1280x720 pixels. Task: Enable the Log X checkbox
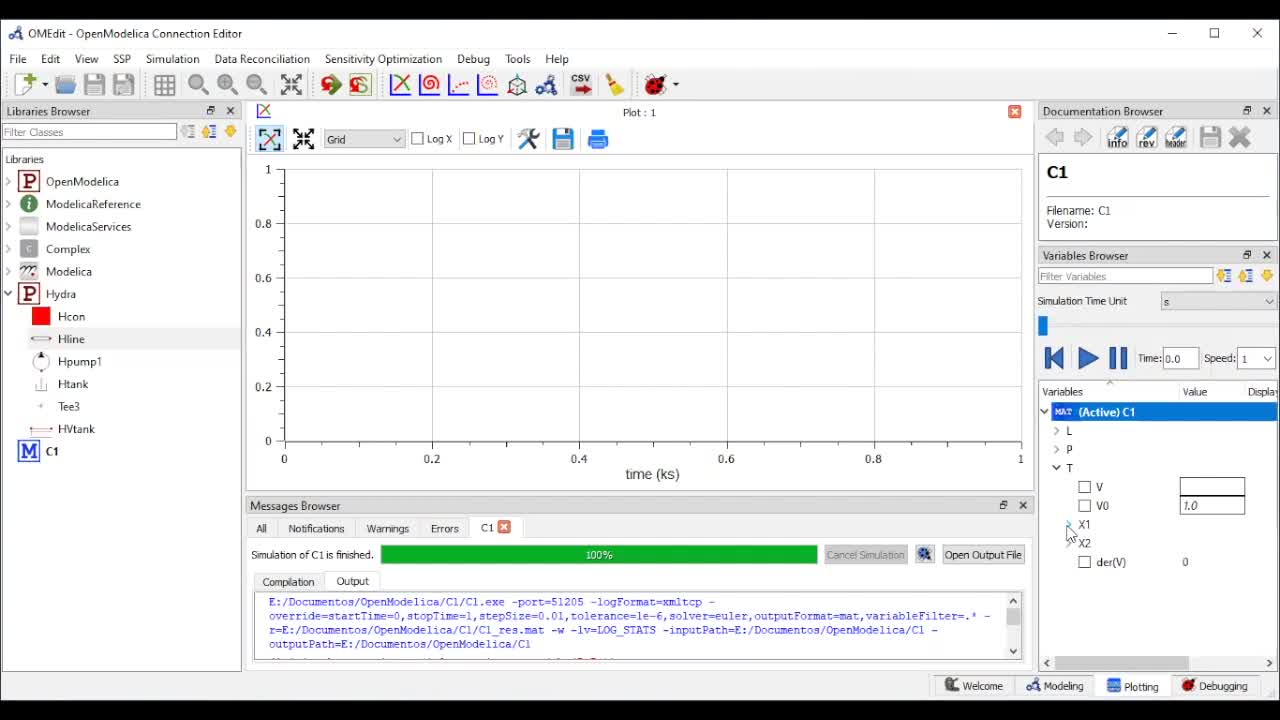pos(418,139)
